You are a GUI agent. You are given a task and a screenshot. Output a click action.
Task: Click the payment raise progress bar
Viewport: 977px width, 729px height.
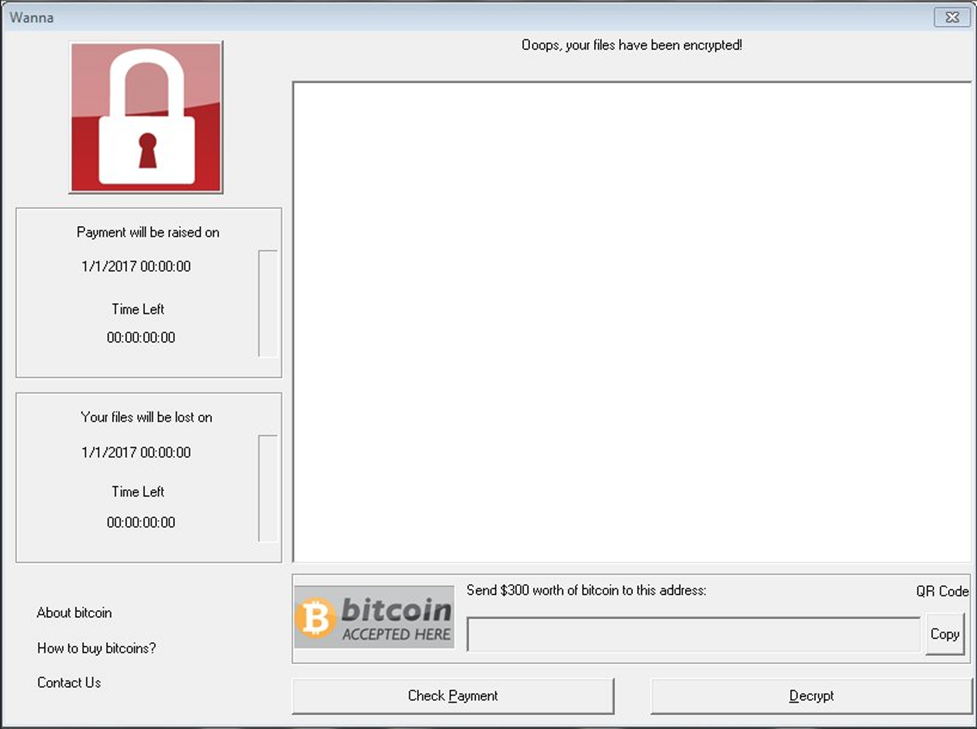click(268, 303)
